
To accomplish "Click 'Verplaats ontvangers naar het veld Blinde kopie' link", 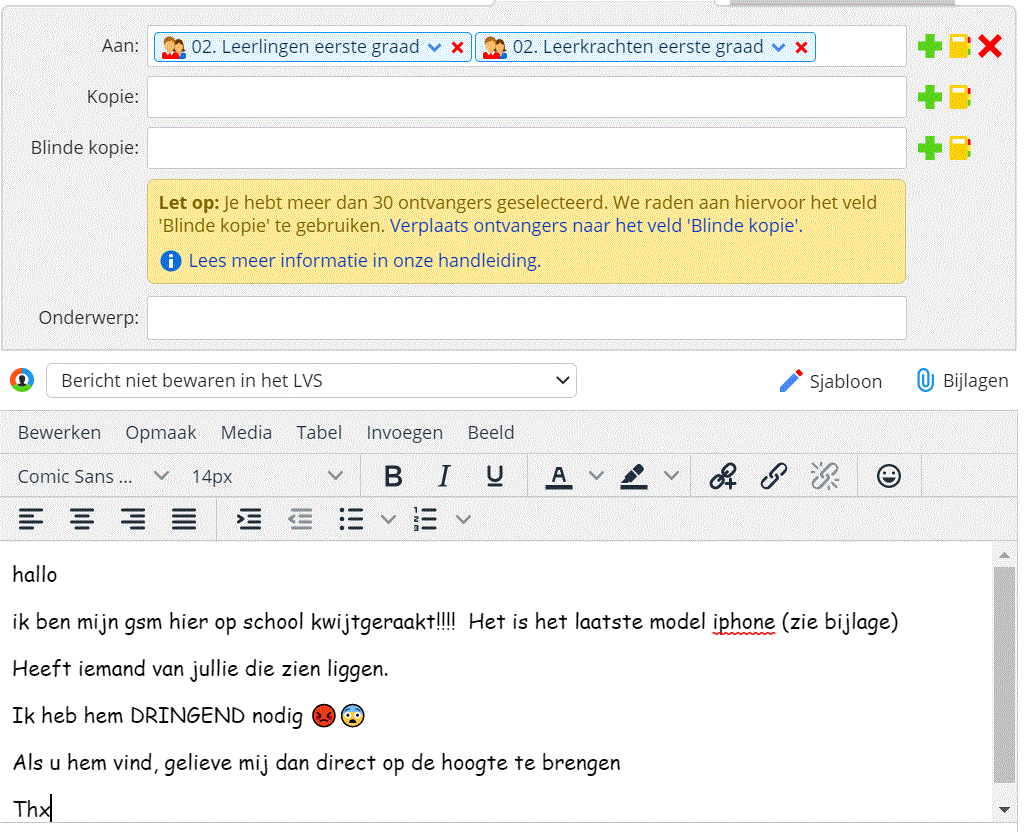I will point(596,226).
